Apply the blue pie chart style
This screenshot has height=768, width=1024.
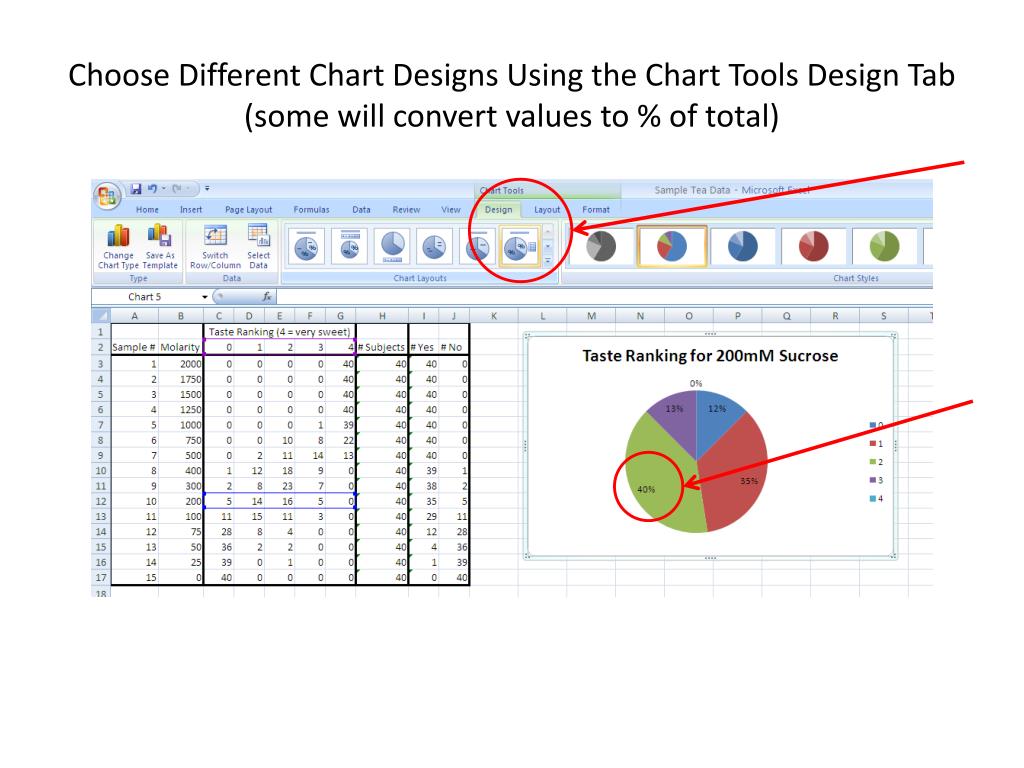[743, 247]
